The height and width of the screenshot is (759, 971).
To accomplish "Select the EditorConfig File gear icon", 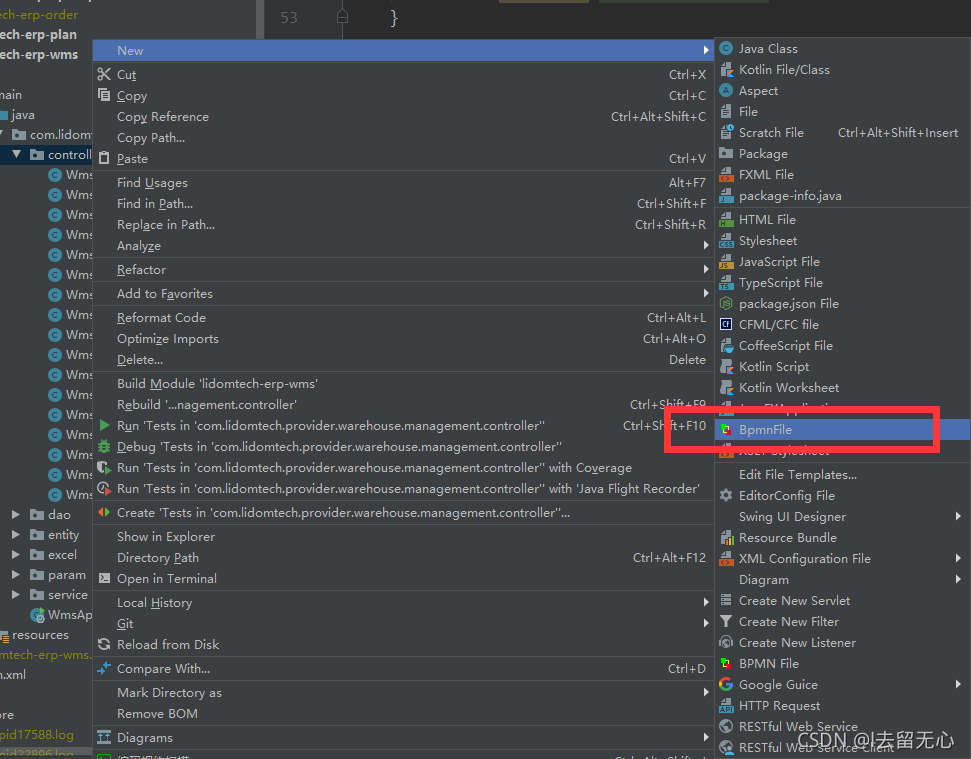I will pos(726,495).
